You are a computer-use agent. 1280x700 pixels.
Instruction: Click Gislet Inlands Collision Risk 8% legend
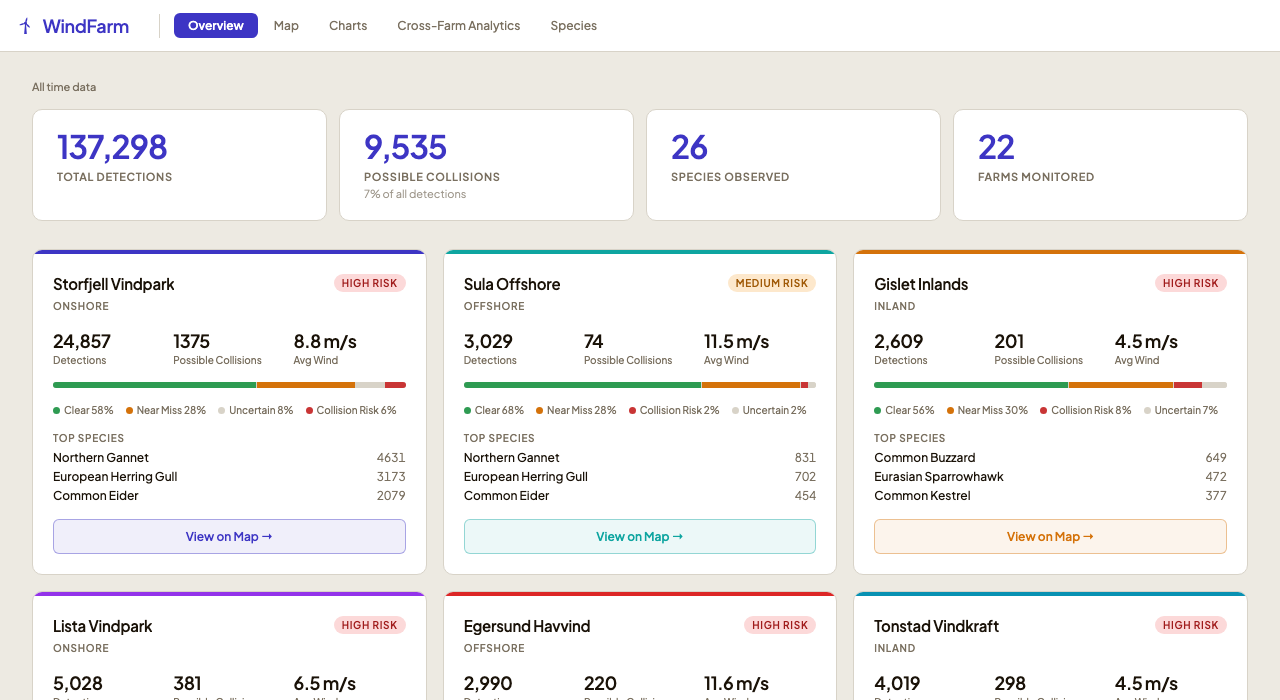coord(1086,410)
